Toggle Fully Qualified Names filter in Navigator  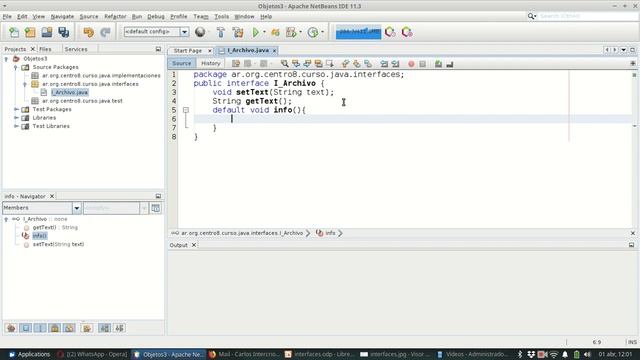87,328
